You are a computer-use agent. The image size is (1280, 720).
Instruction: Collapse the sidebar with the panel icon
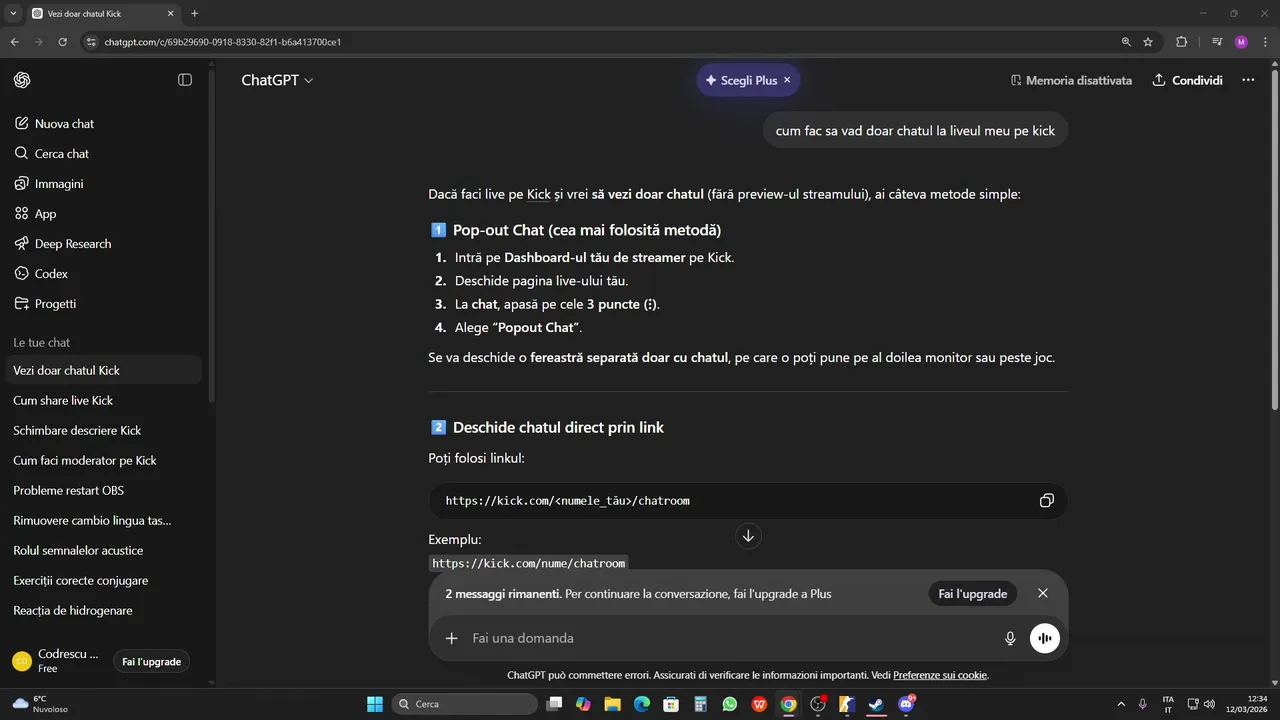(x=185, y=80)
